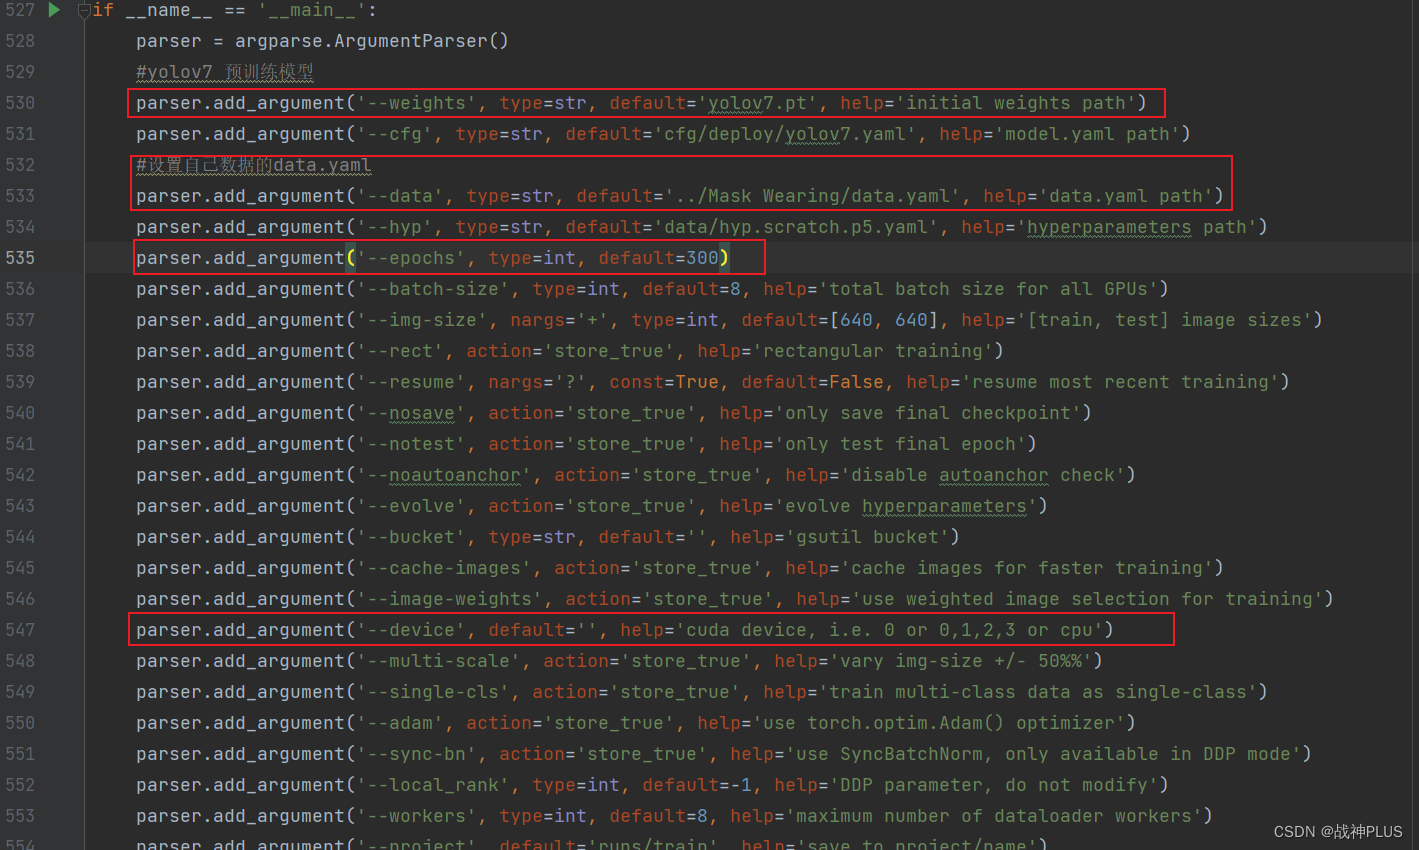Click the '--resume' argument string

click(411, 382)
